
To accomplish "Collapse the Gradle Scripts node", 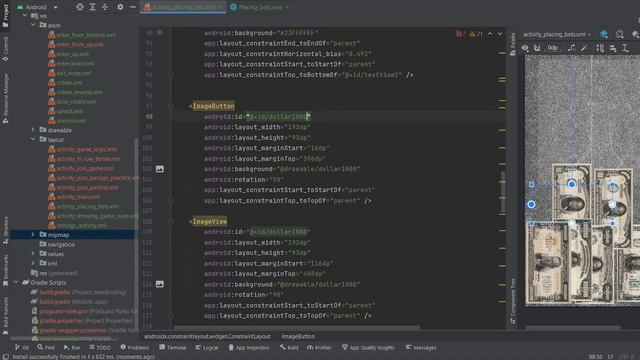I will 16,282.
